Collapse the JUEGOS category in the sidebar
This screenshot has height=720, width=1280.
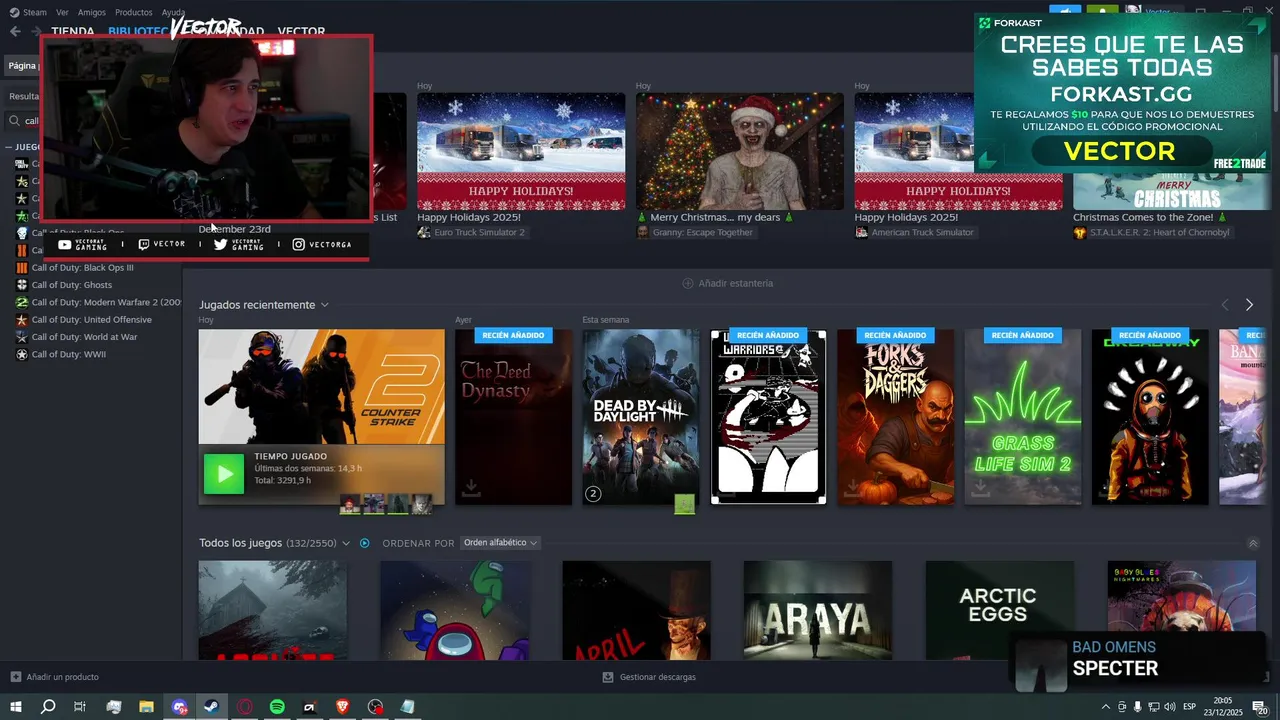(8, 147)
